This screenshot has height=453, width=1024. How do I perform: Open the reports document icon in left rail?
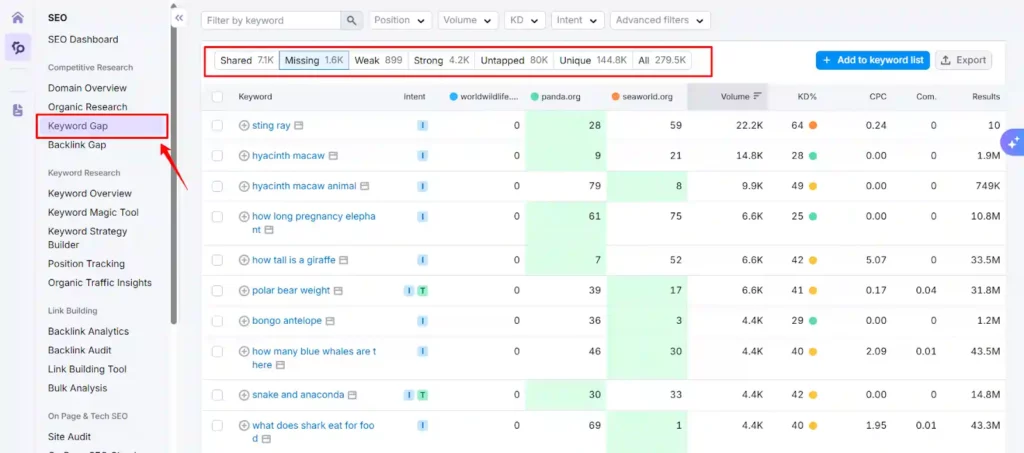[18, 110]
